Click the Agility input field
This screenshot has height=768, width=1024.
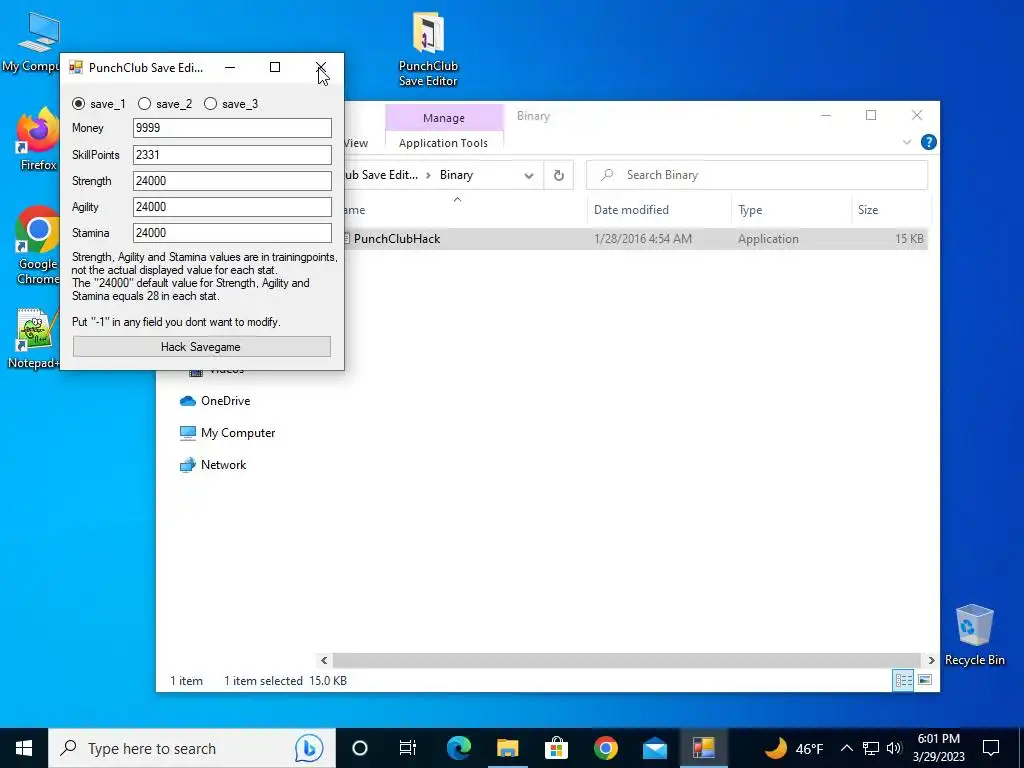(x=232, y=207)
